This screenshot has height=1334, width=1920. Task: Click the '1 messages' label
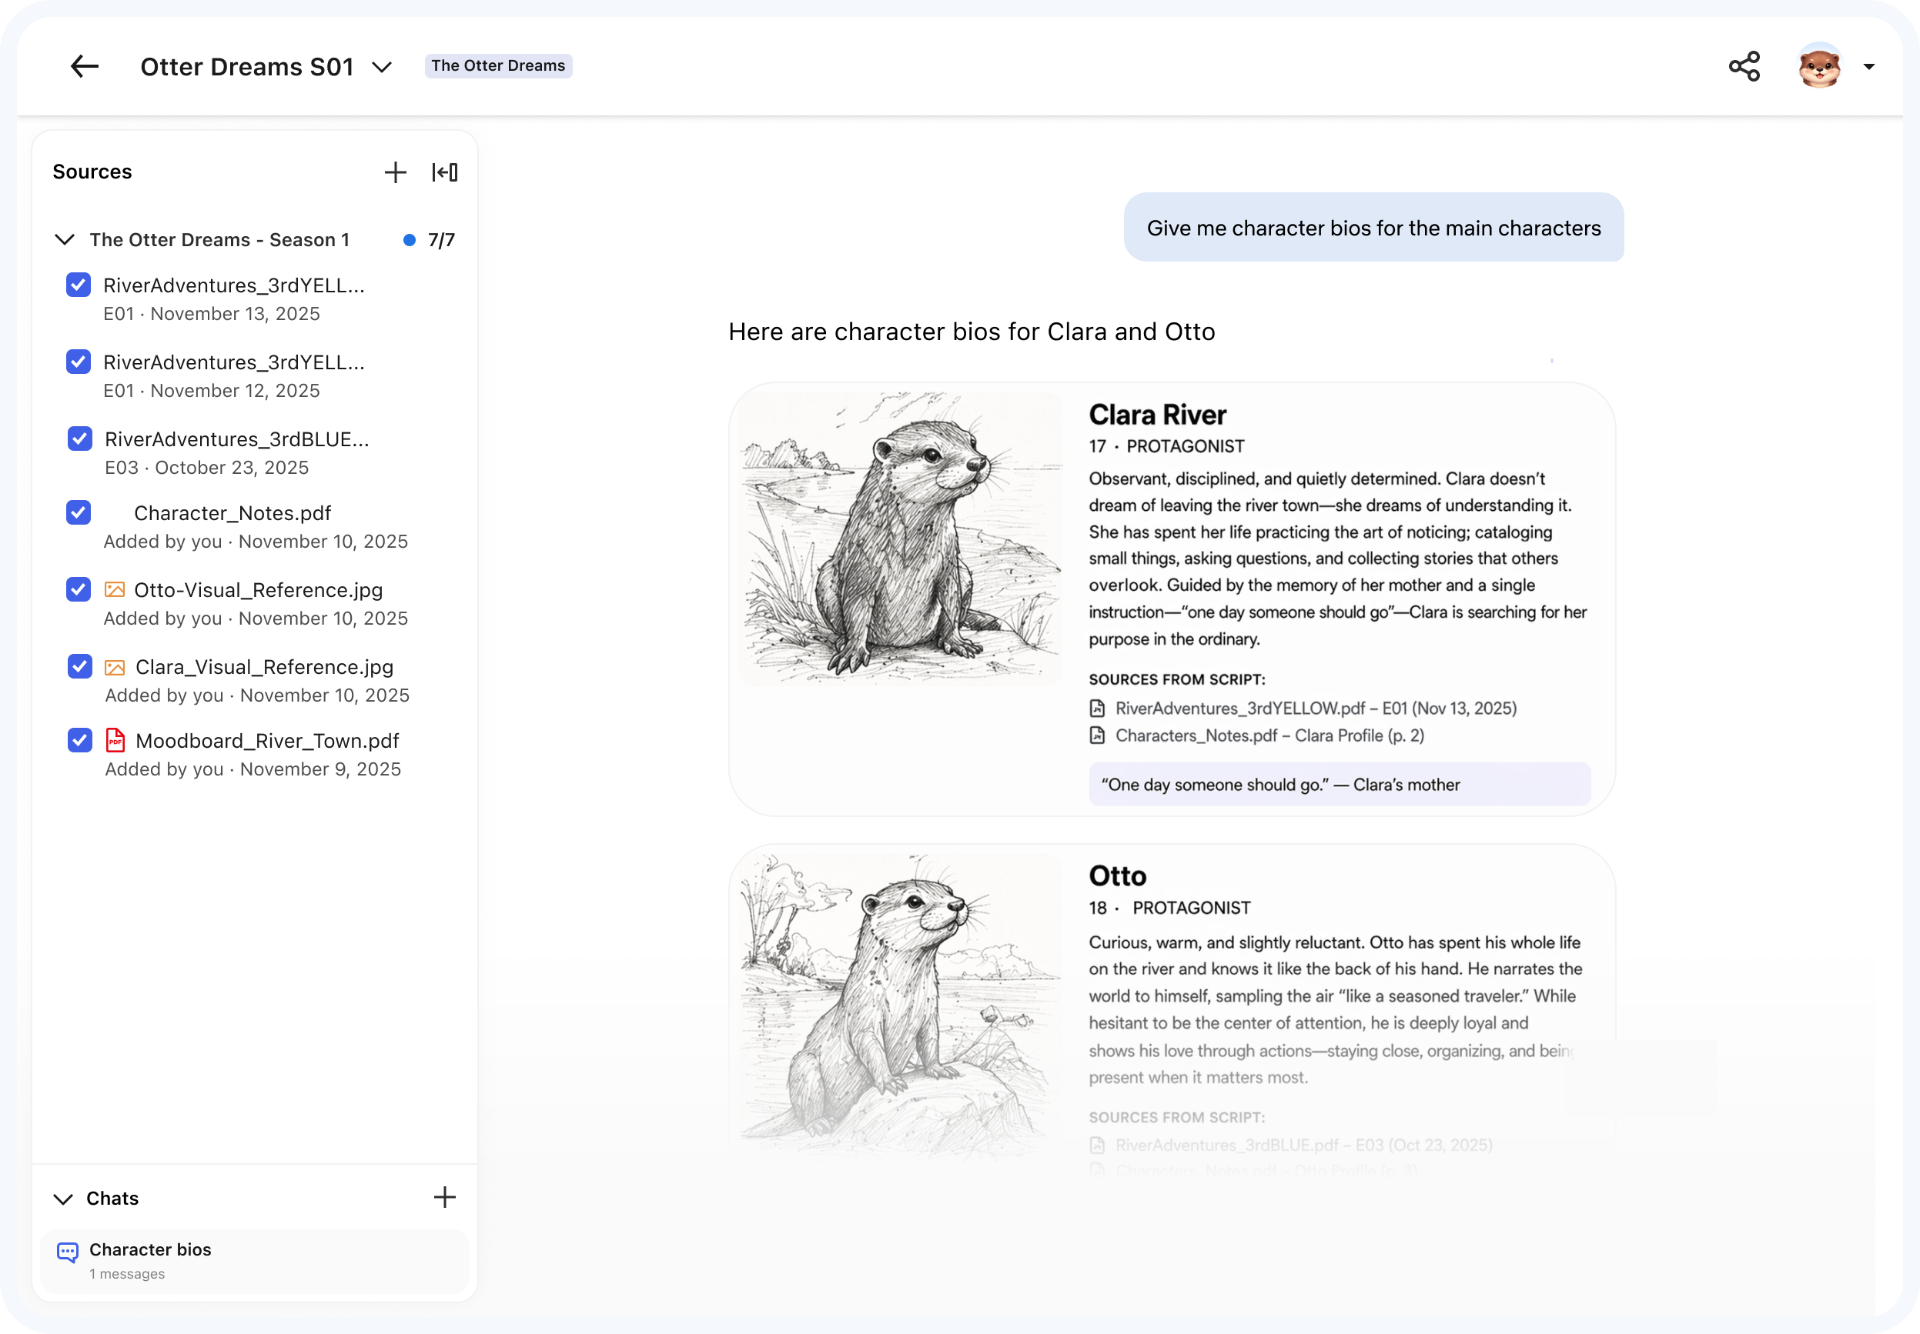pos(127,1274)
